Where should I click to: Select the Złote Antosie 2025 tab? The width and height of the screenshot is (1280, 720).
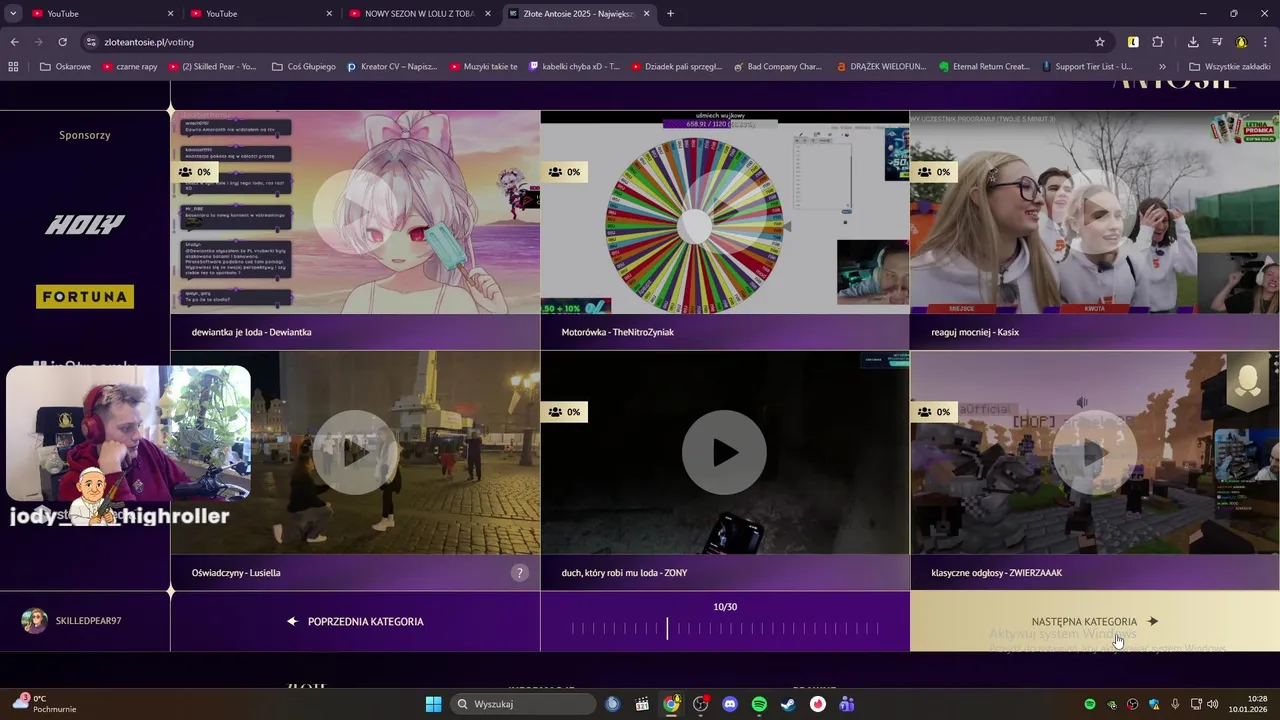coord(578,14)
